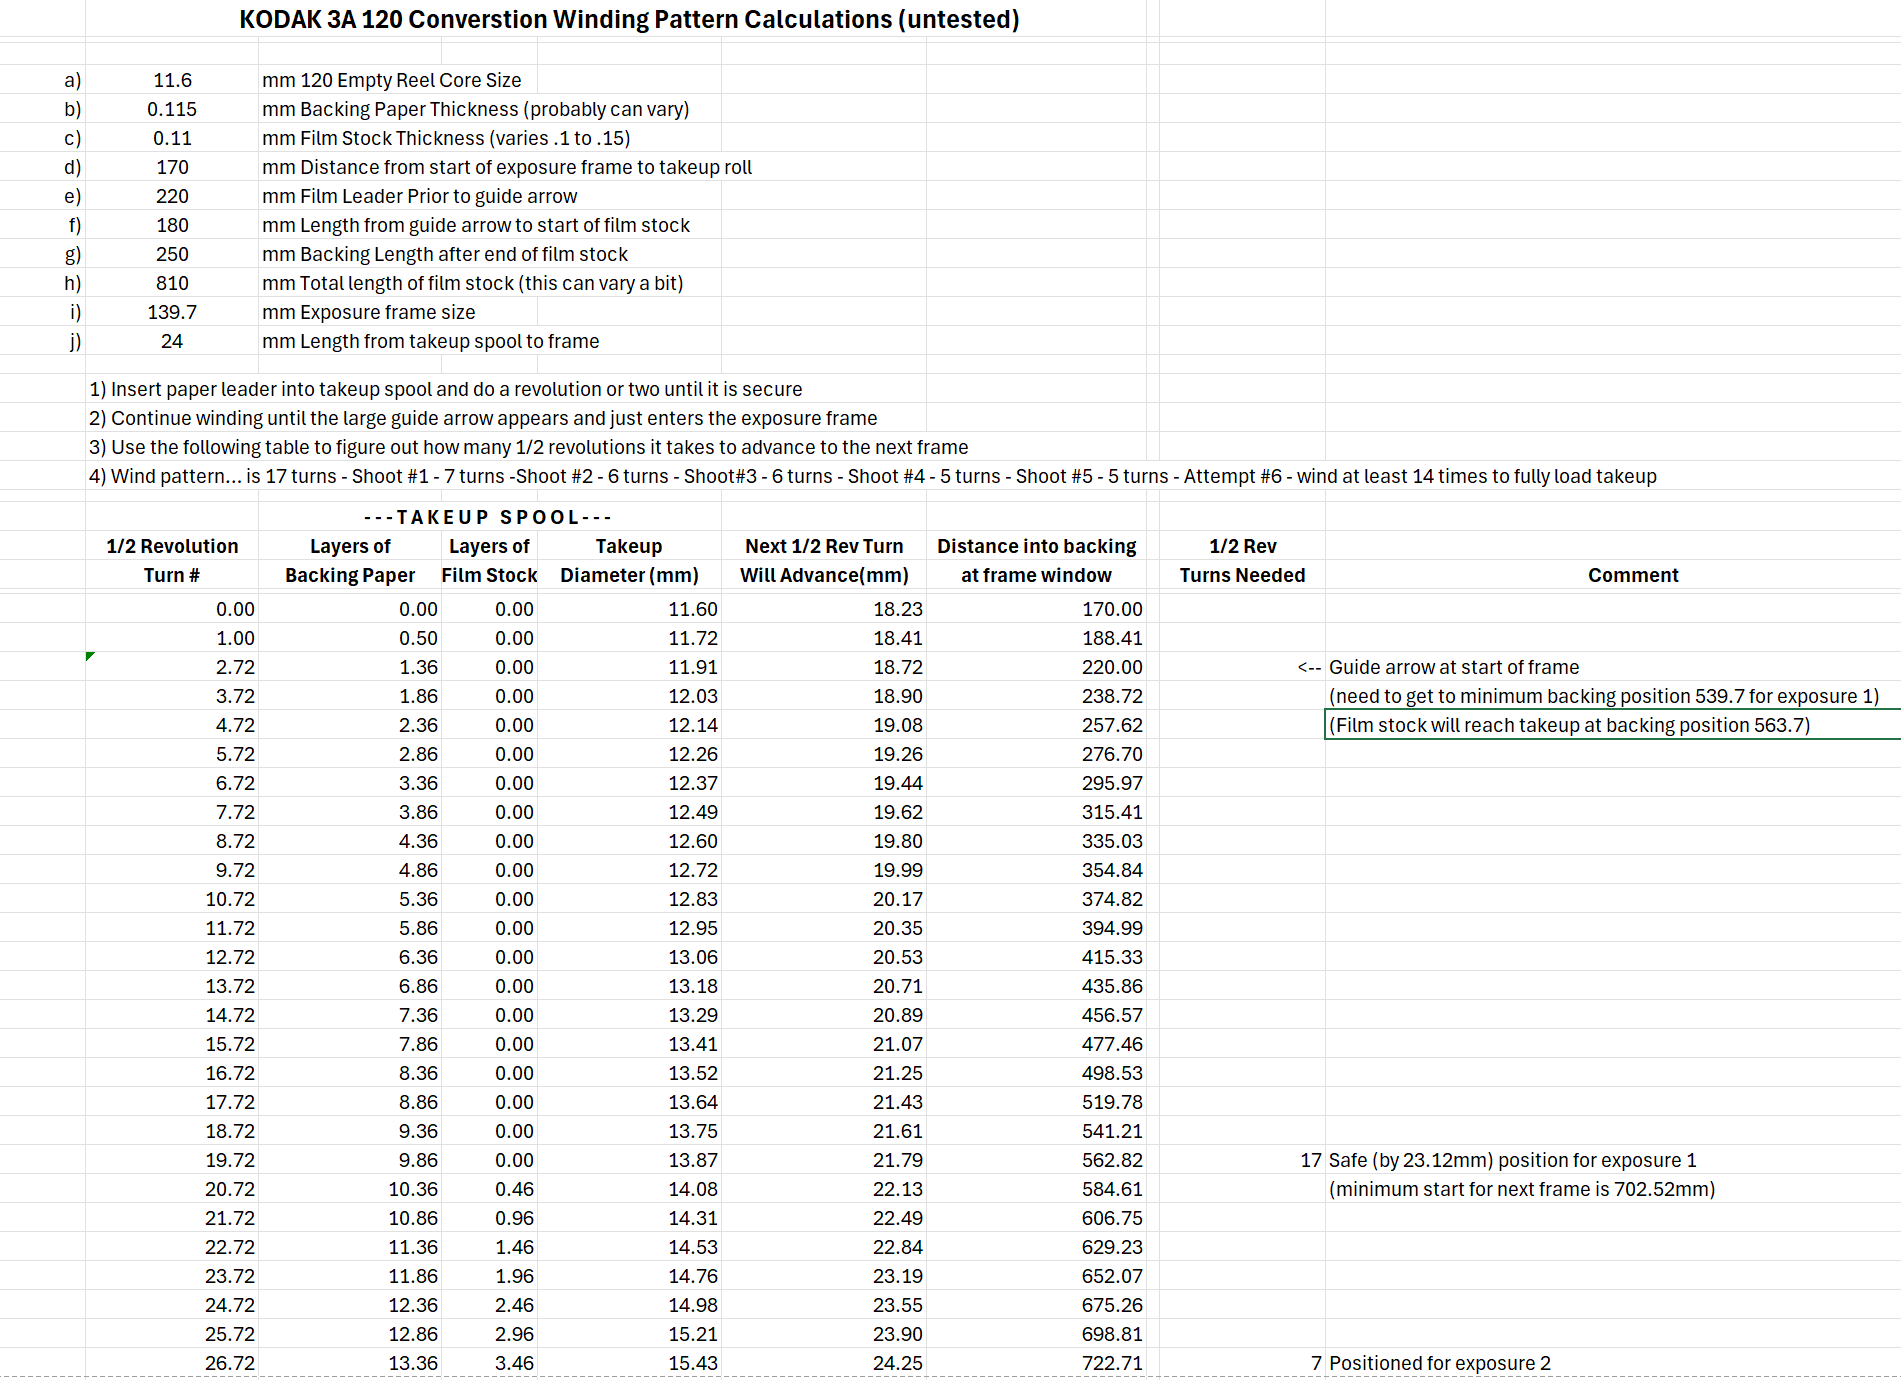This screenshot has width=1901, height=1380.
Task: Click the 'Diameter (mm)' column header
Action: coord(629,575)
